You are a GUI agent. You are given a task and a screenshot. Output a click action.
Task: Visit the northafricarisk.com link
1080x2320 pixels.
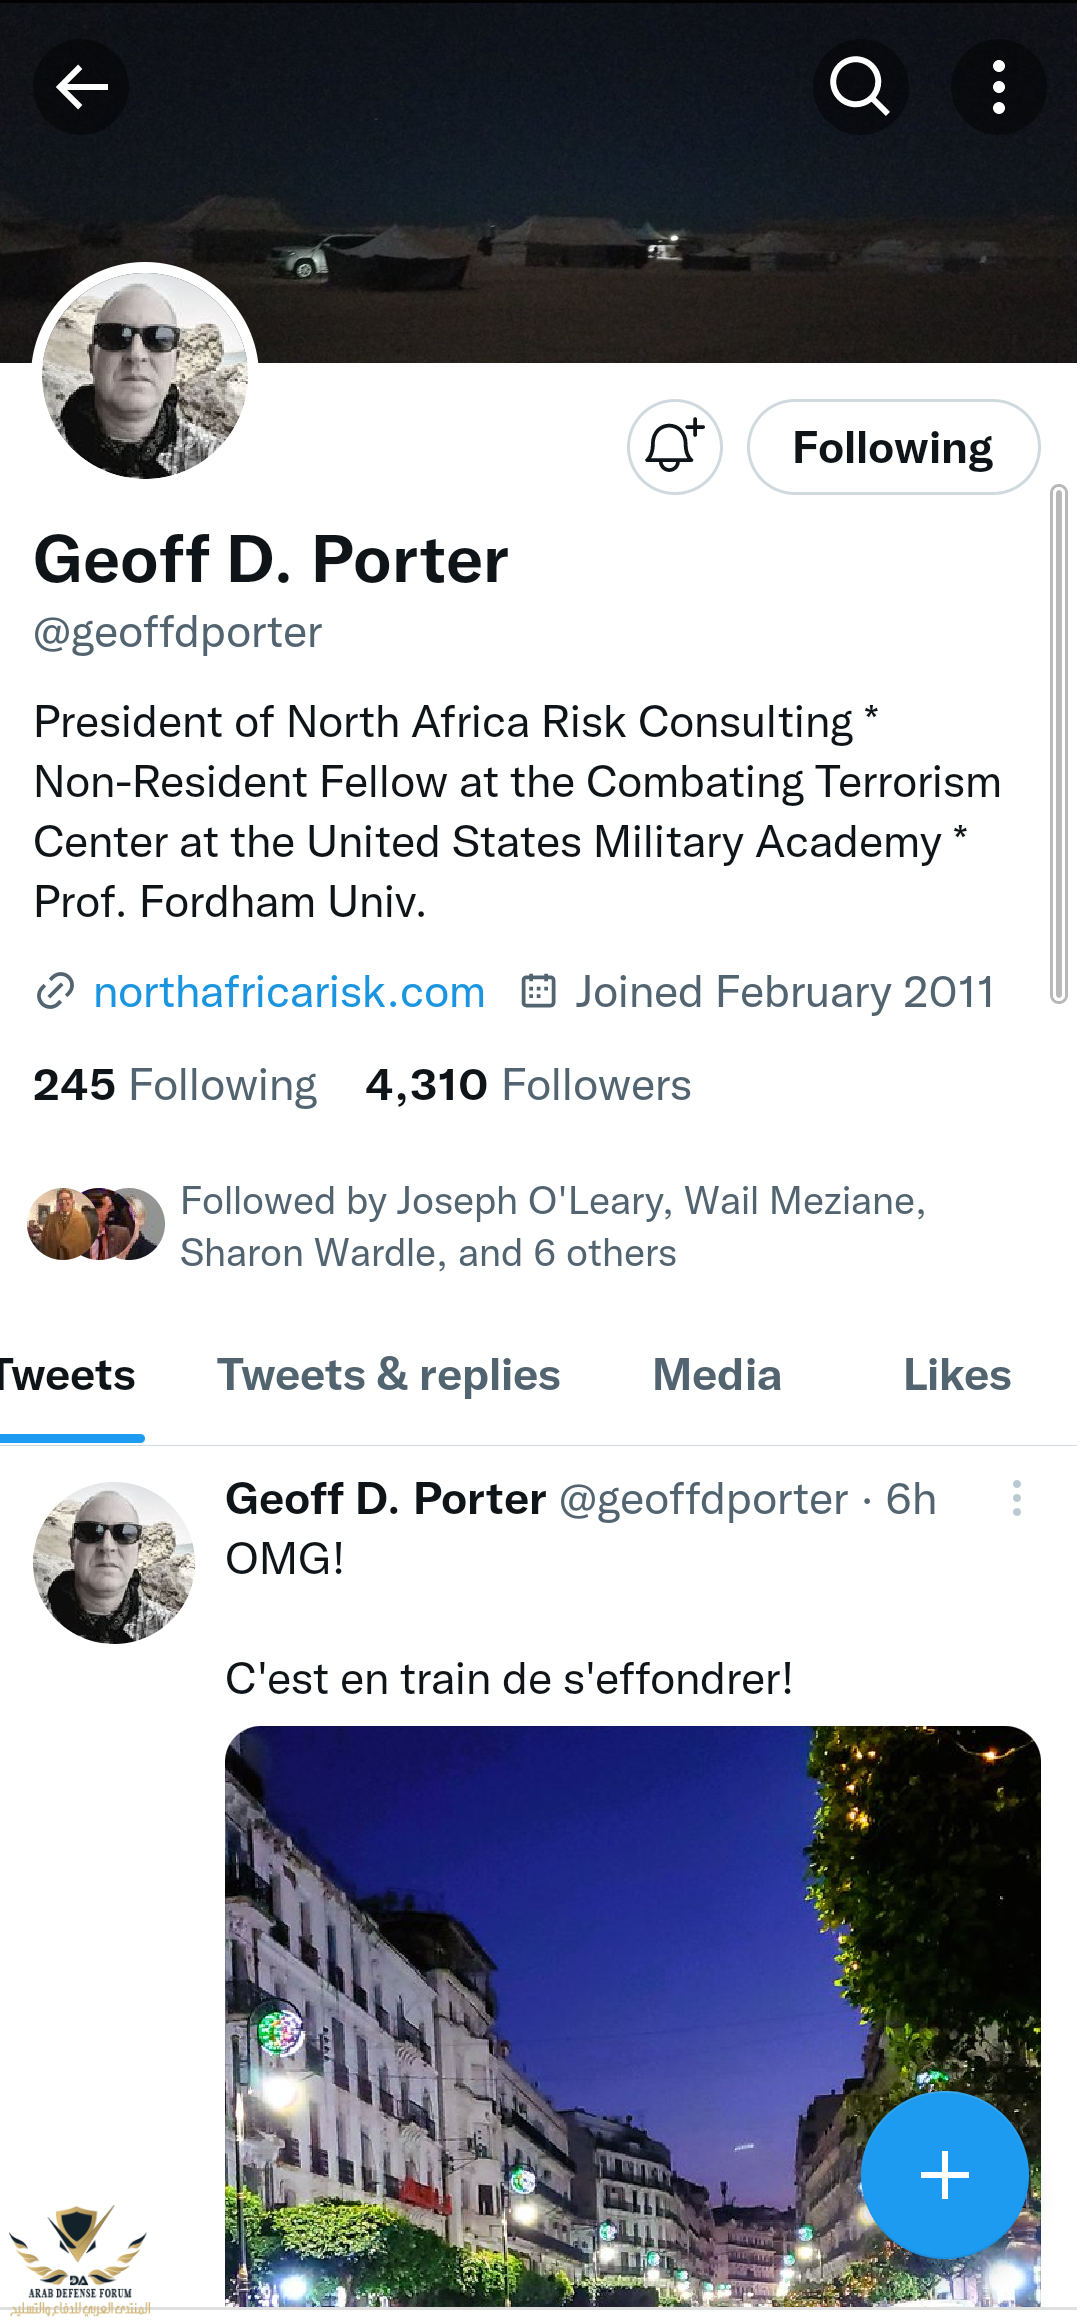tap(289, 992)
